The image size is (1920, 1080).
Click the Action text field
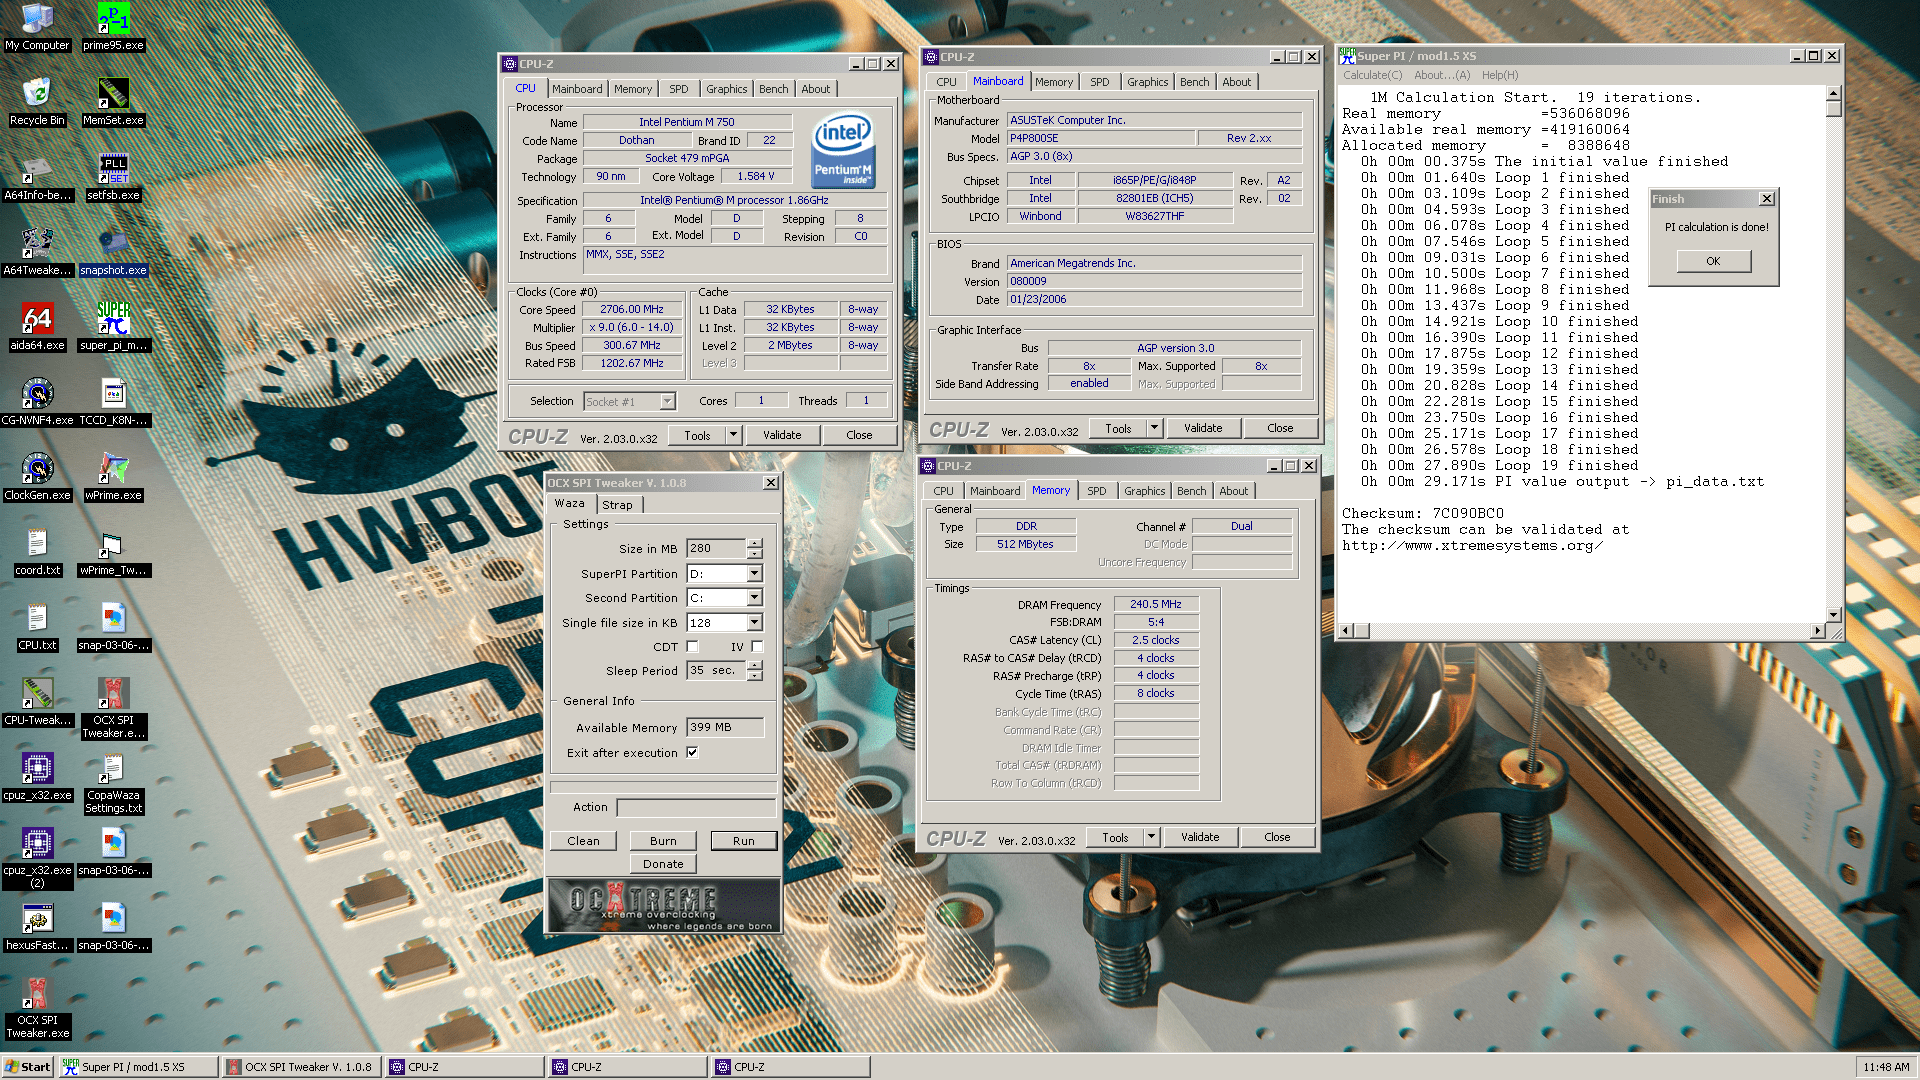696,807
